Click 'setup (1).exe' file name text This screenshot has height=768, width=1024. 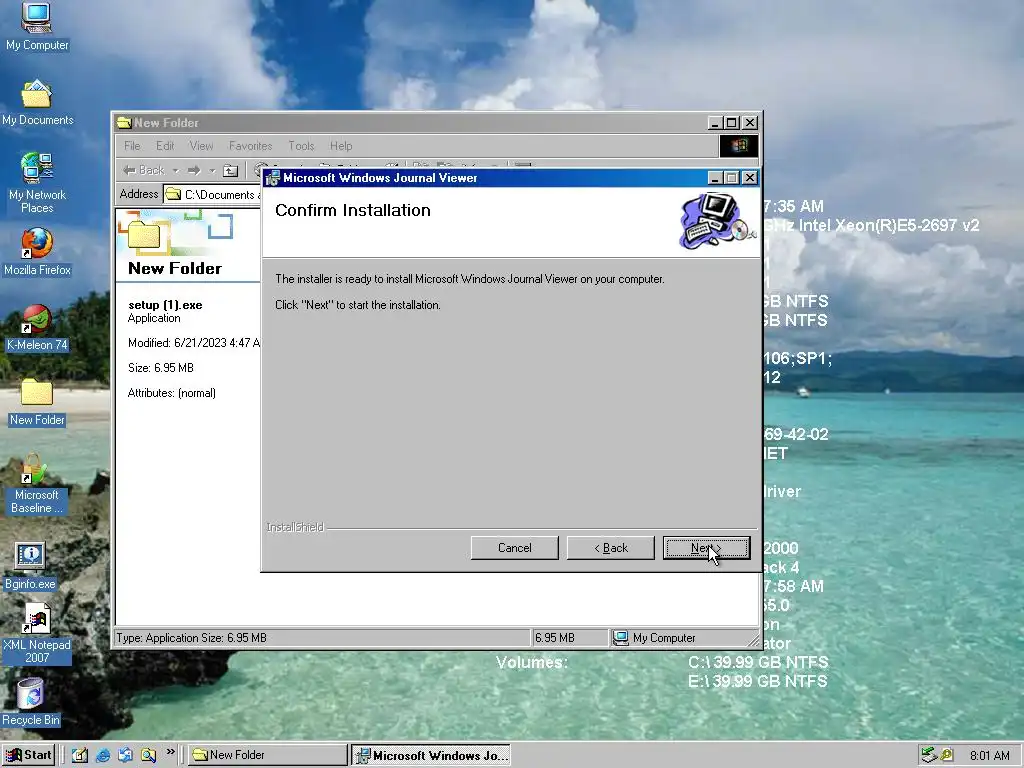(x=165, y=305)
